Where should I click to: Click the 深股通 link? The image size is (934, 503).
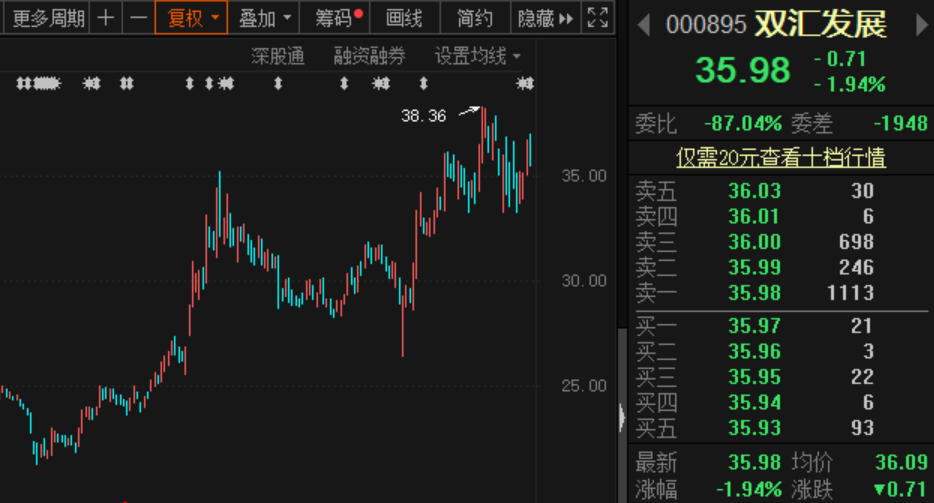[x=277, y=56]
